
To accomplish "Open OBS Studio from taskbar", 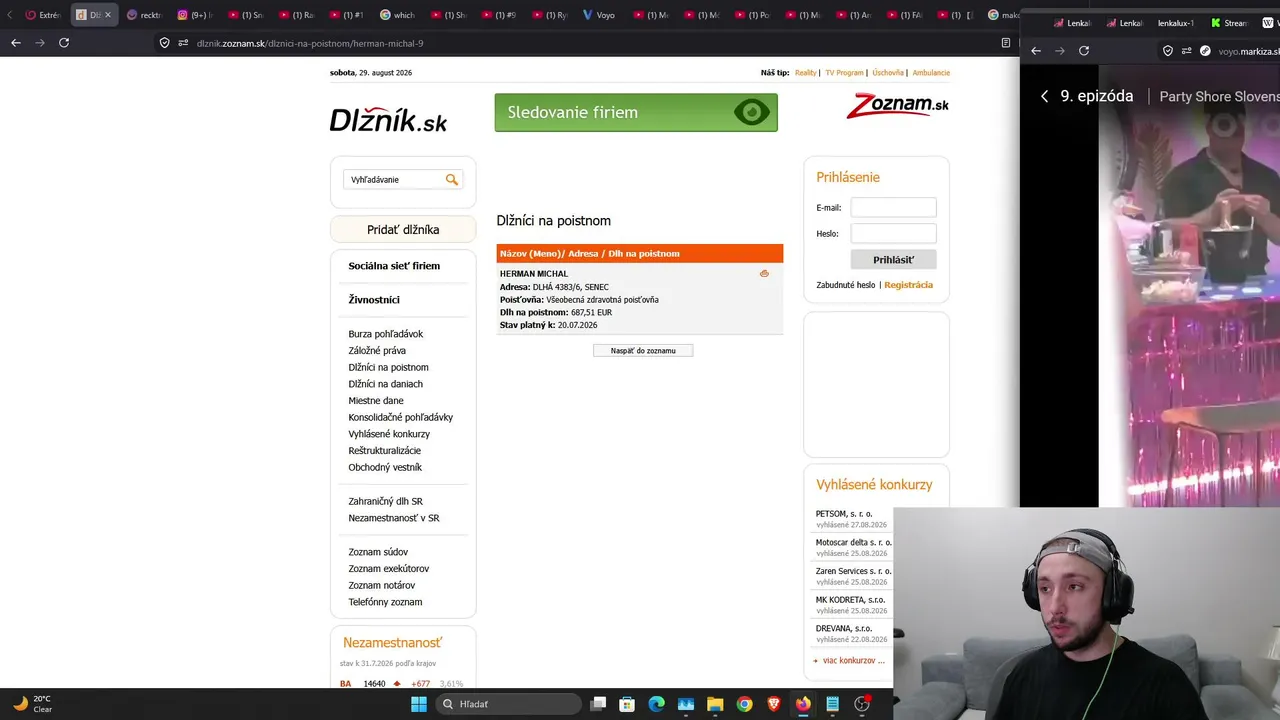I will point(862,704).
